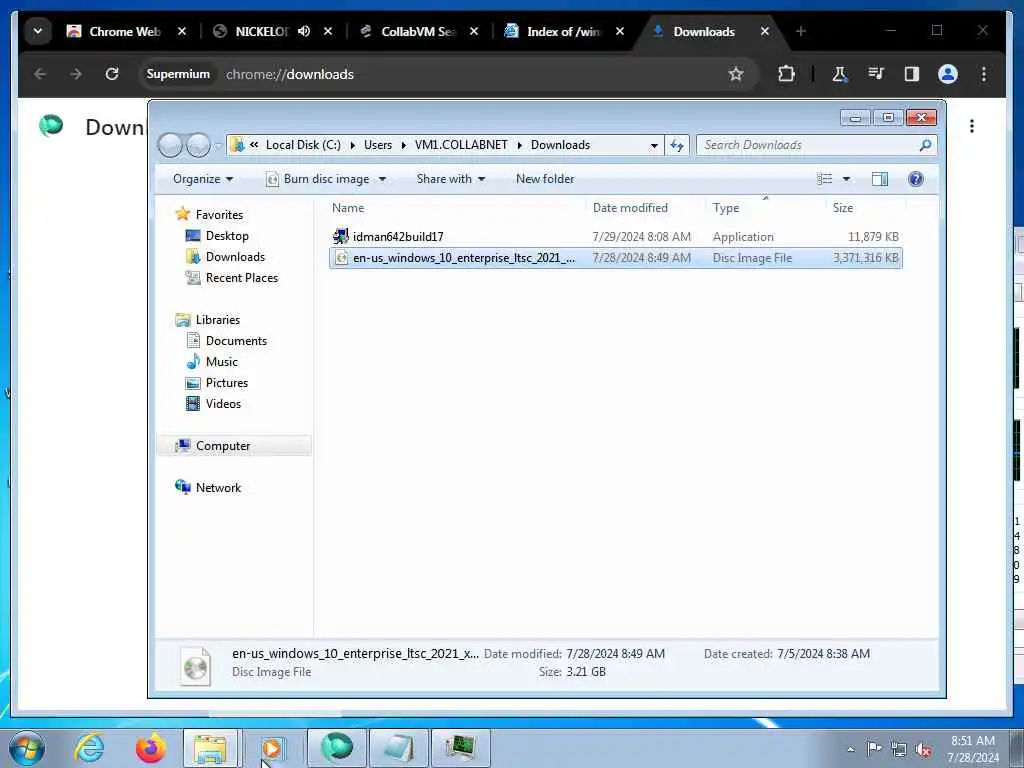Open Windows Media Player taskbar icon
The height and width of the screenshot is (768, 1024).
pyautogui.click(x=272, y=748)
